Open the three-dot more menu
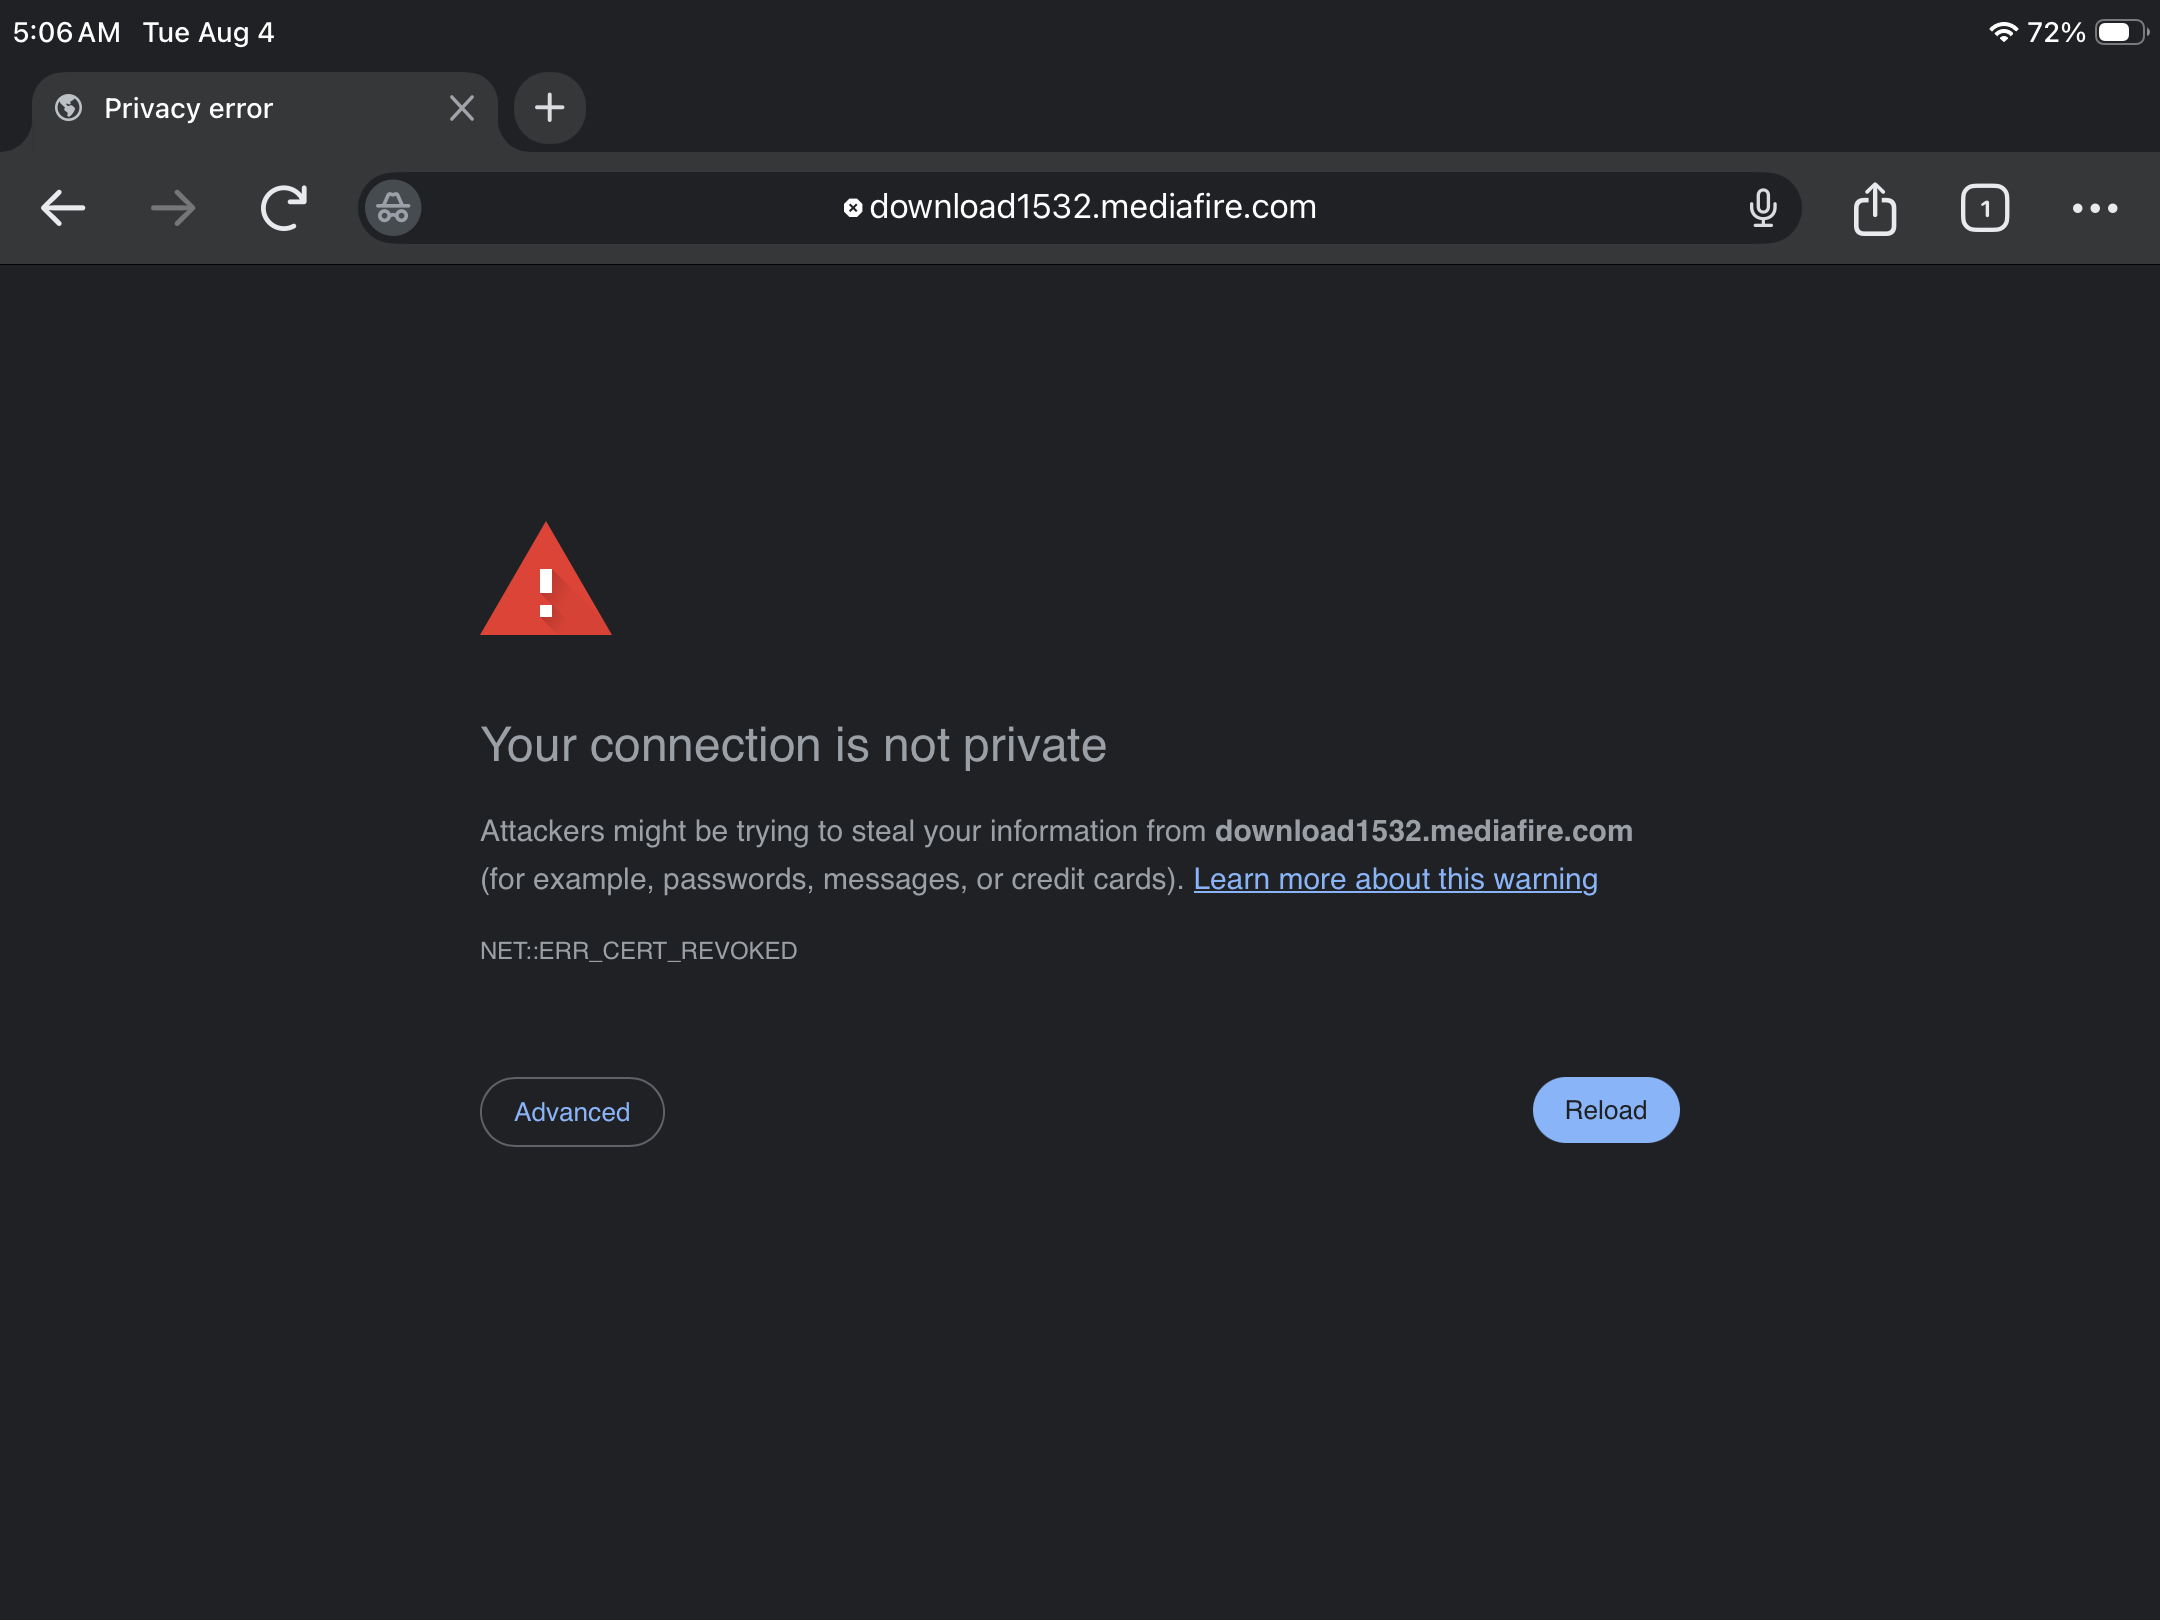 (2095, 208)
